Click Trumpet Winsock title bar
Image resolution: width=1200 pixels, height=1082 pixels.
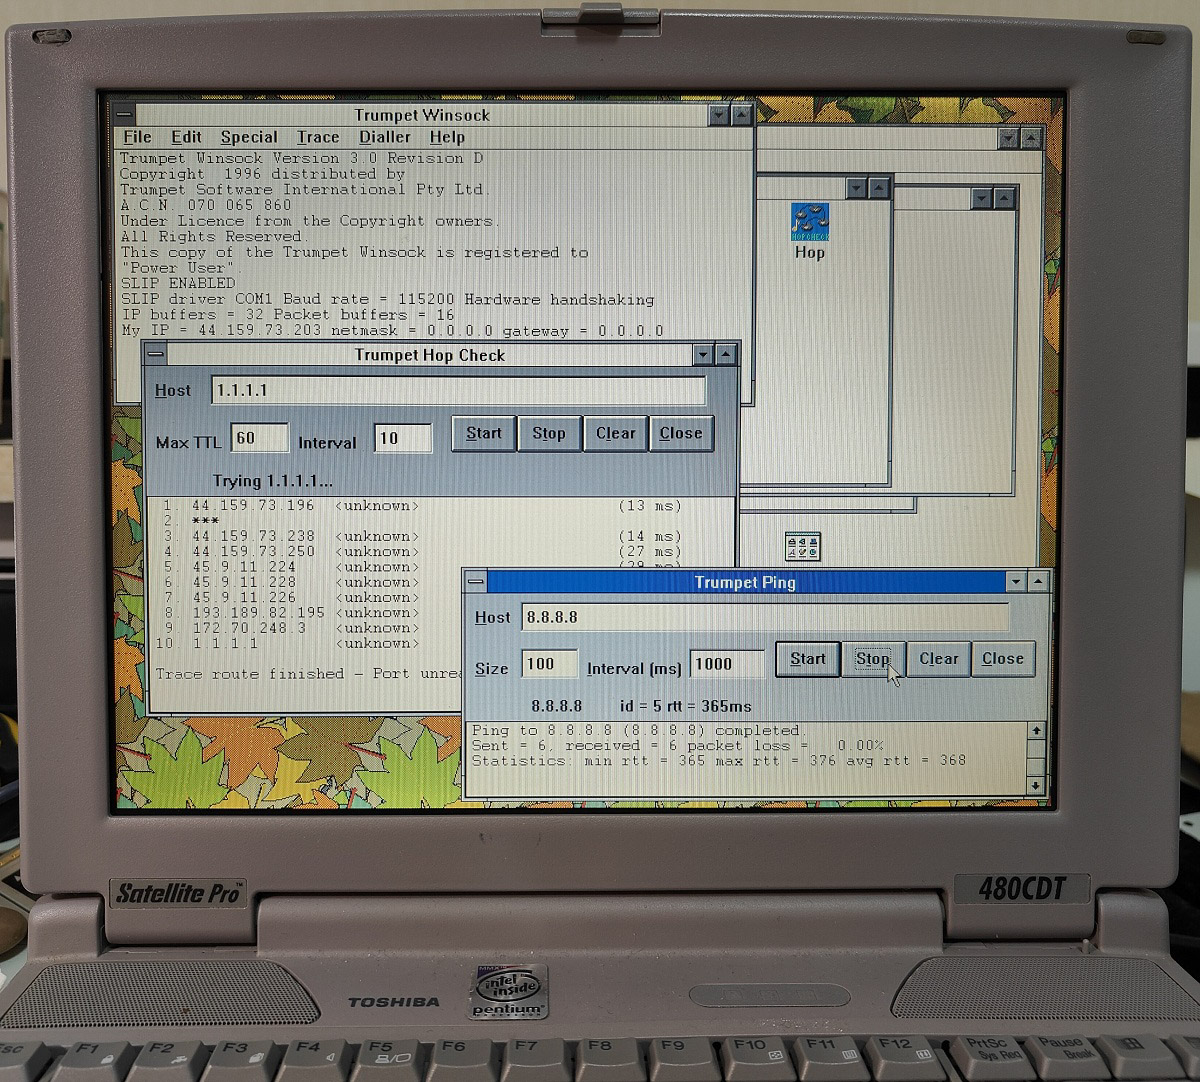point(422,115)
